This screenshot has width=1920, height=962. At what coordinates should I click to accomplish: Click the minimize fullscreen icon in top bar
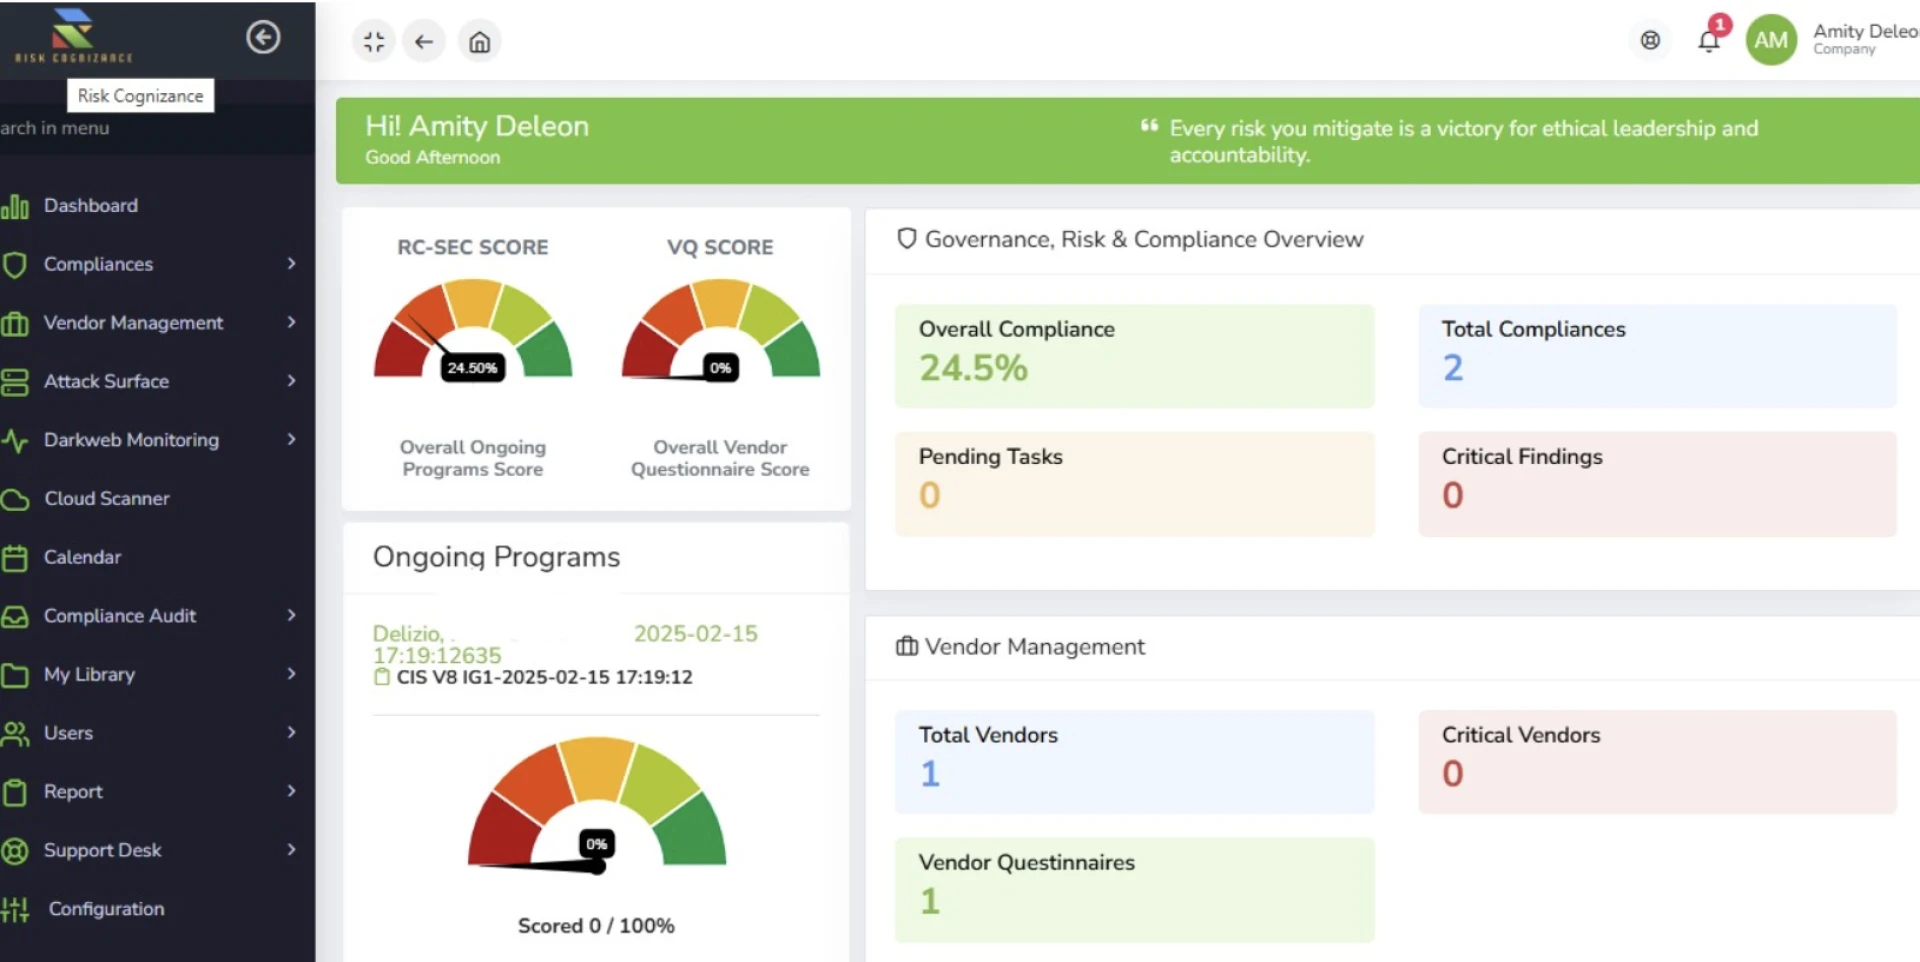pyautogui.click(x=374, y=42)
